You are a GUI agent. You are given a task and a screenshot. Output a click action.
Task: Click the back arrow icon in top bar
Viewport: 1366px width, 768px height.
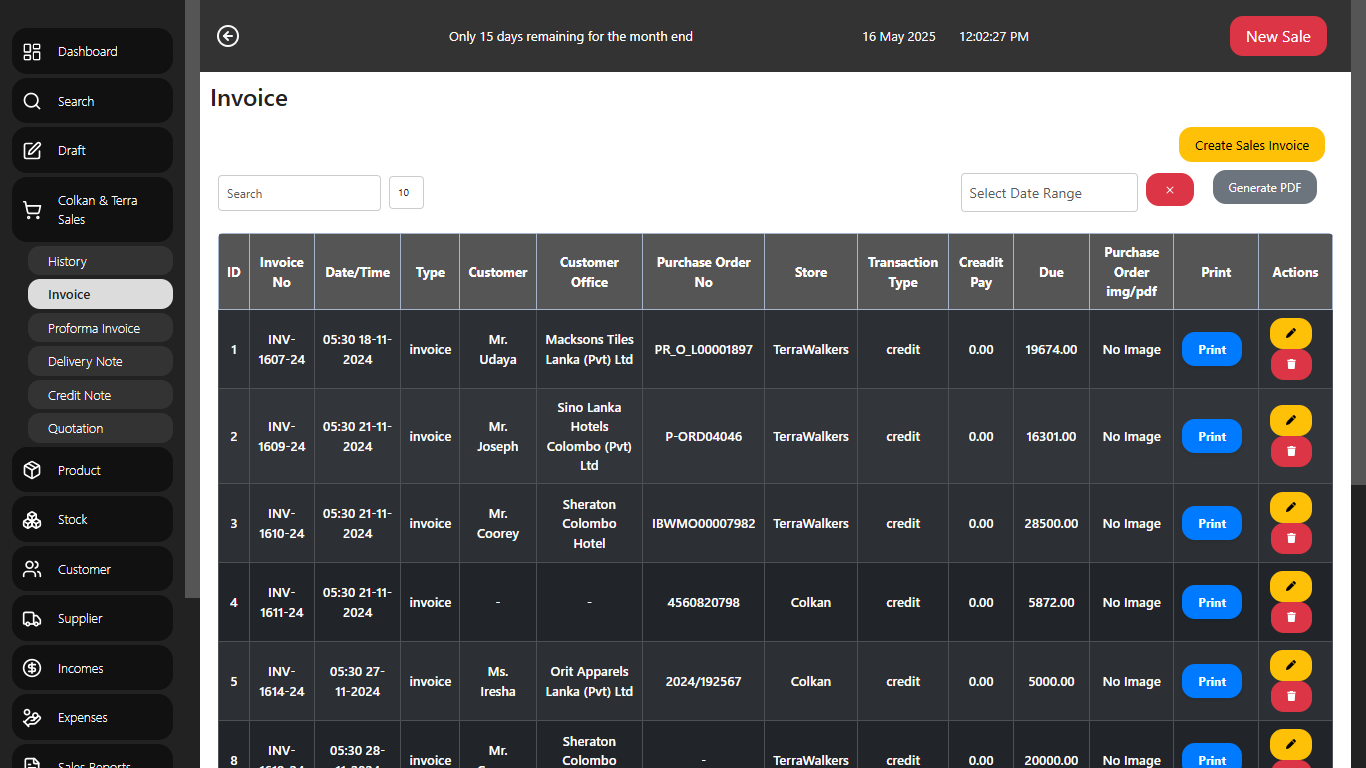pos(228,36)
